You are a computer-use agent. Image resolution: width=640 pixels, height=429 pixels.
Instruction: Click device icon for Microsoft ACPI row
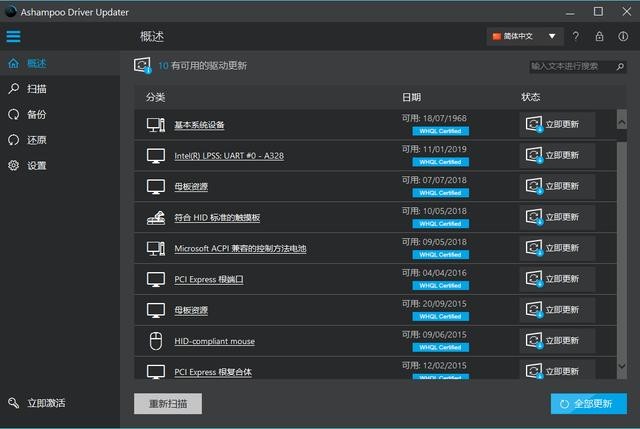[x=156, y=248]
